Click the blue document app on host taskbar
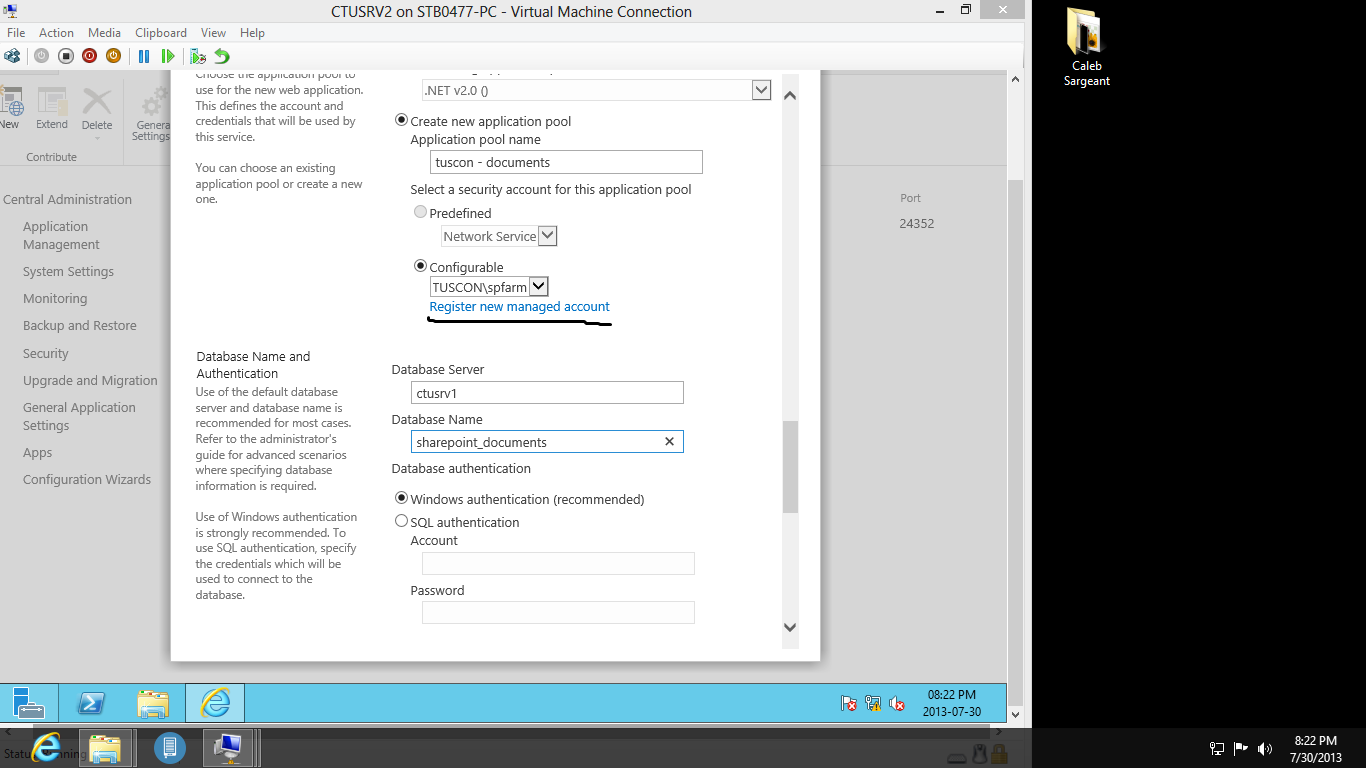 point(169,747)
